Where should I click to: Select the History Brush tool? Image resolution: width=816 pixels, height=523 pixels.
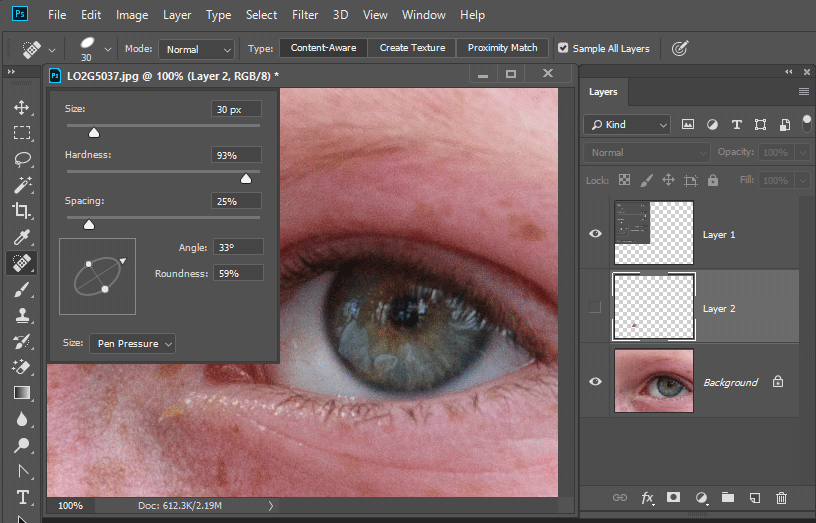pos(22,341)
